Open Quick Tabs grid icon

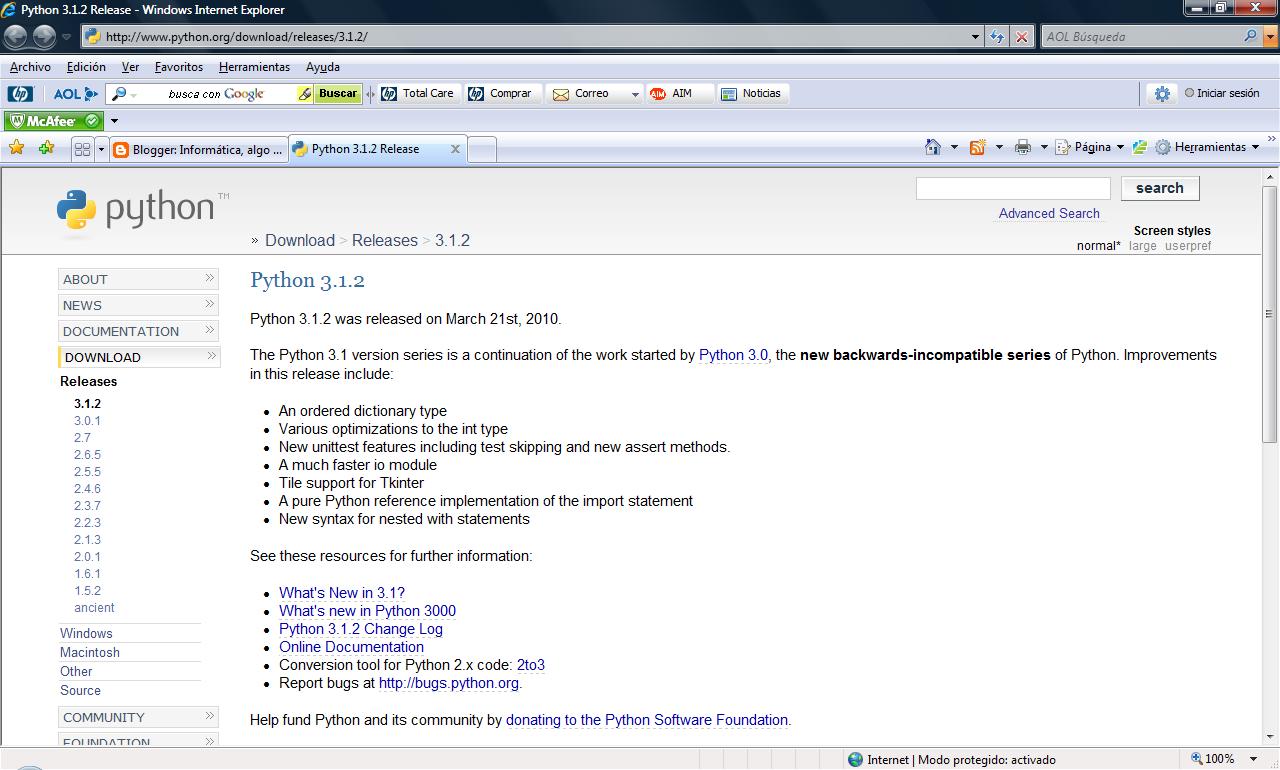pos(82,149)
